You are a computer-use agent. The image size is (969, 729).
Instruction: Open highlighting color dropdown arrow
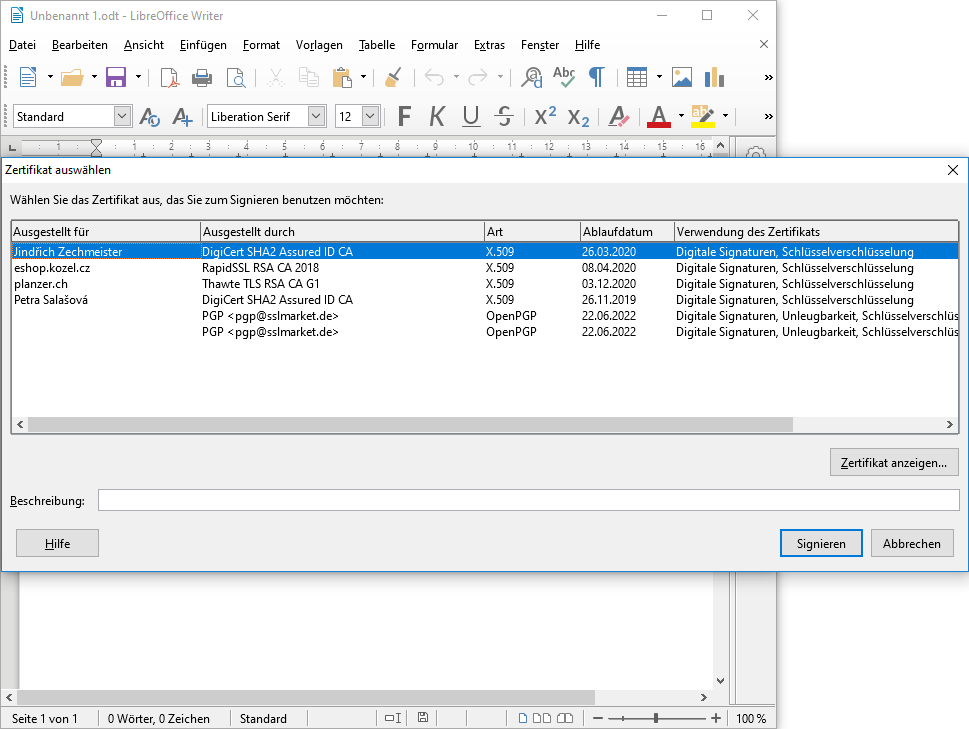tap(726, 116)
